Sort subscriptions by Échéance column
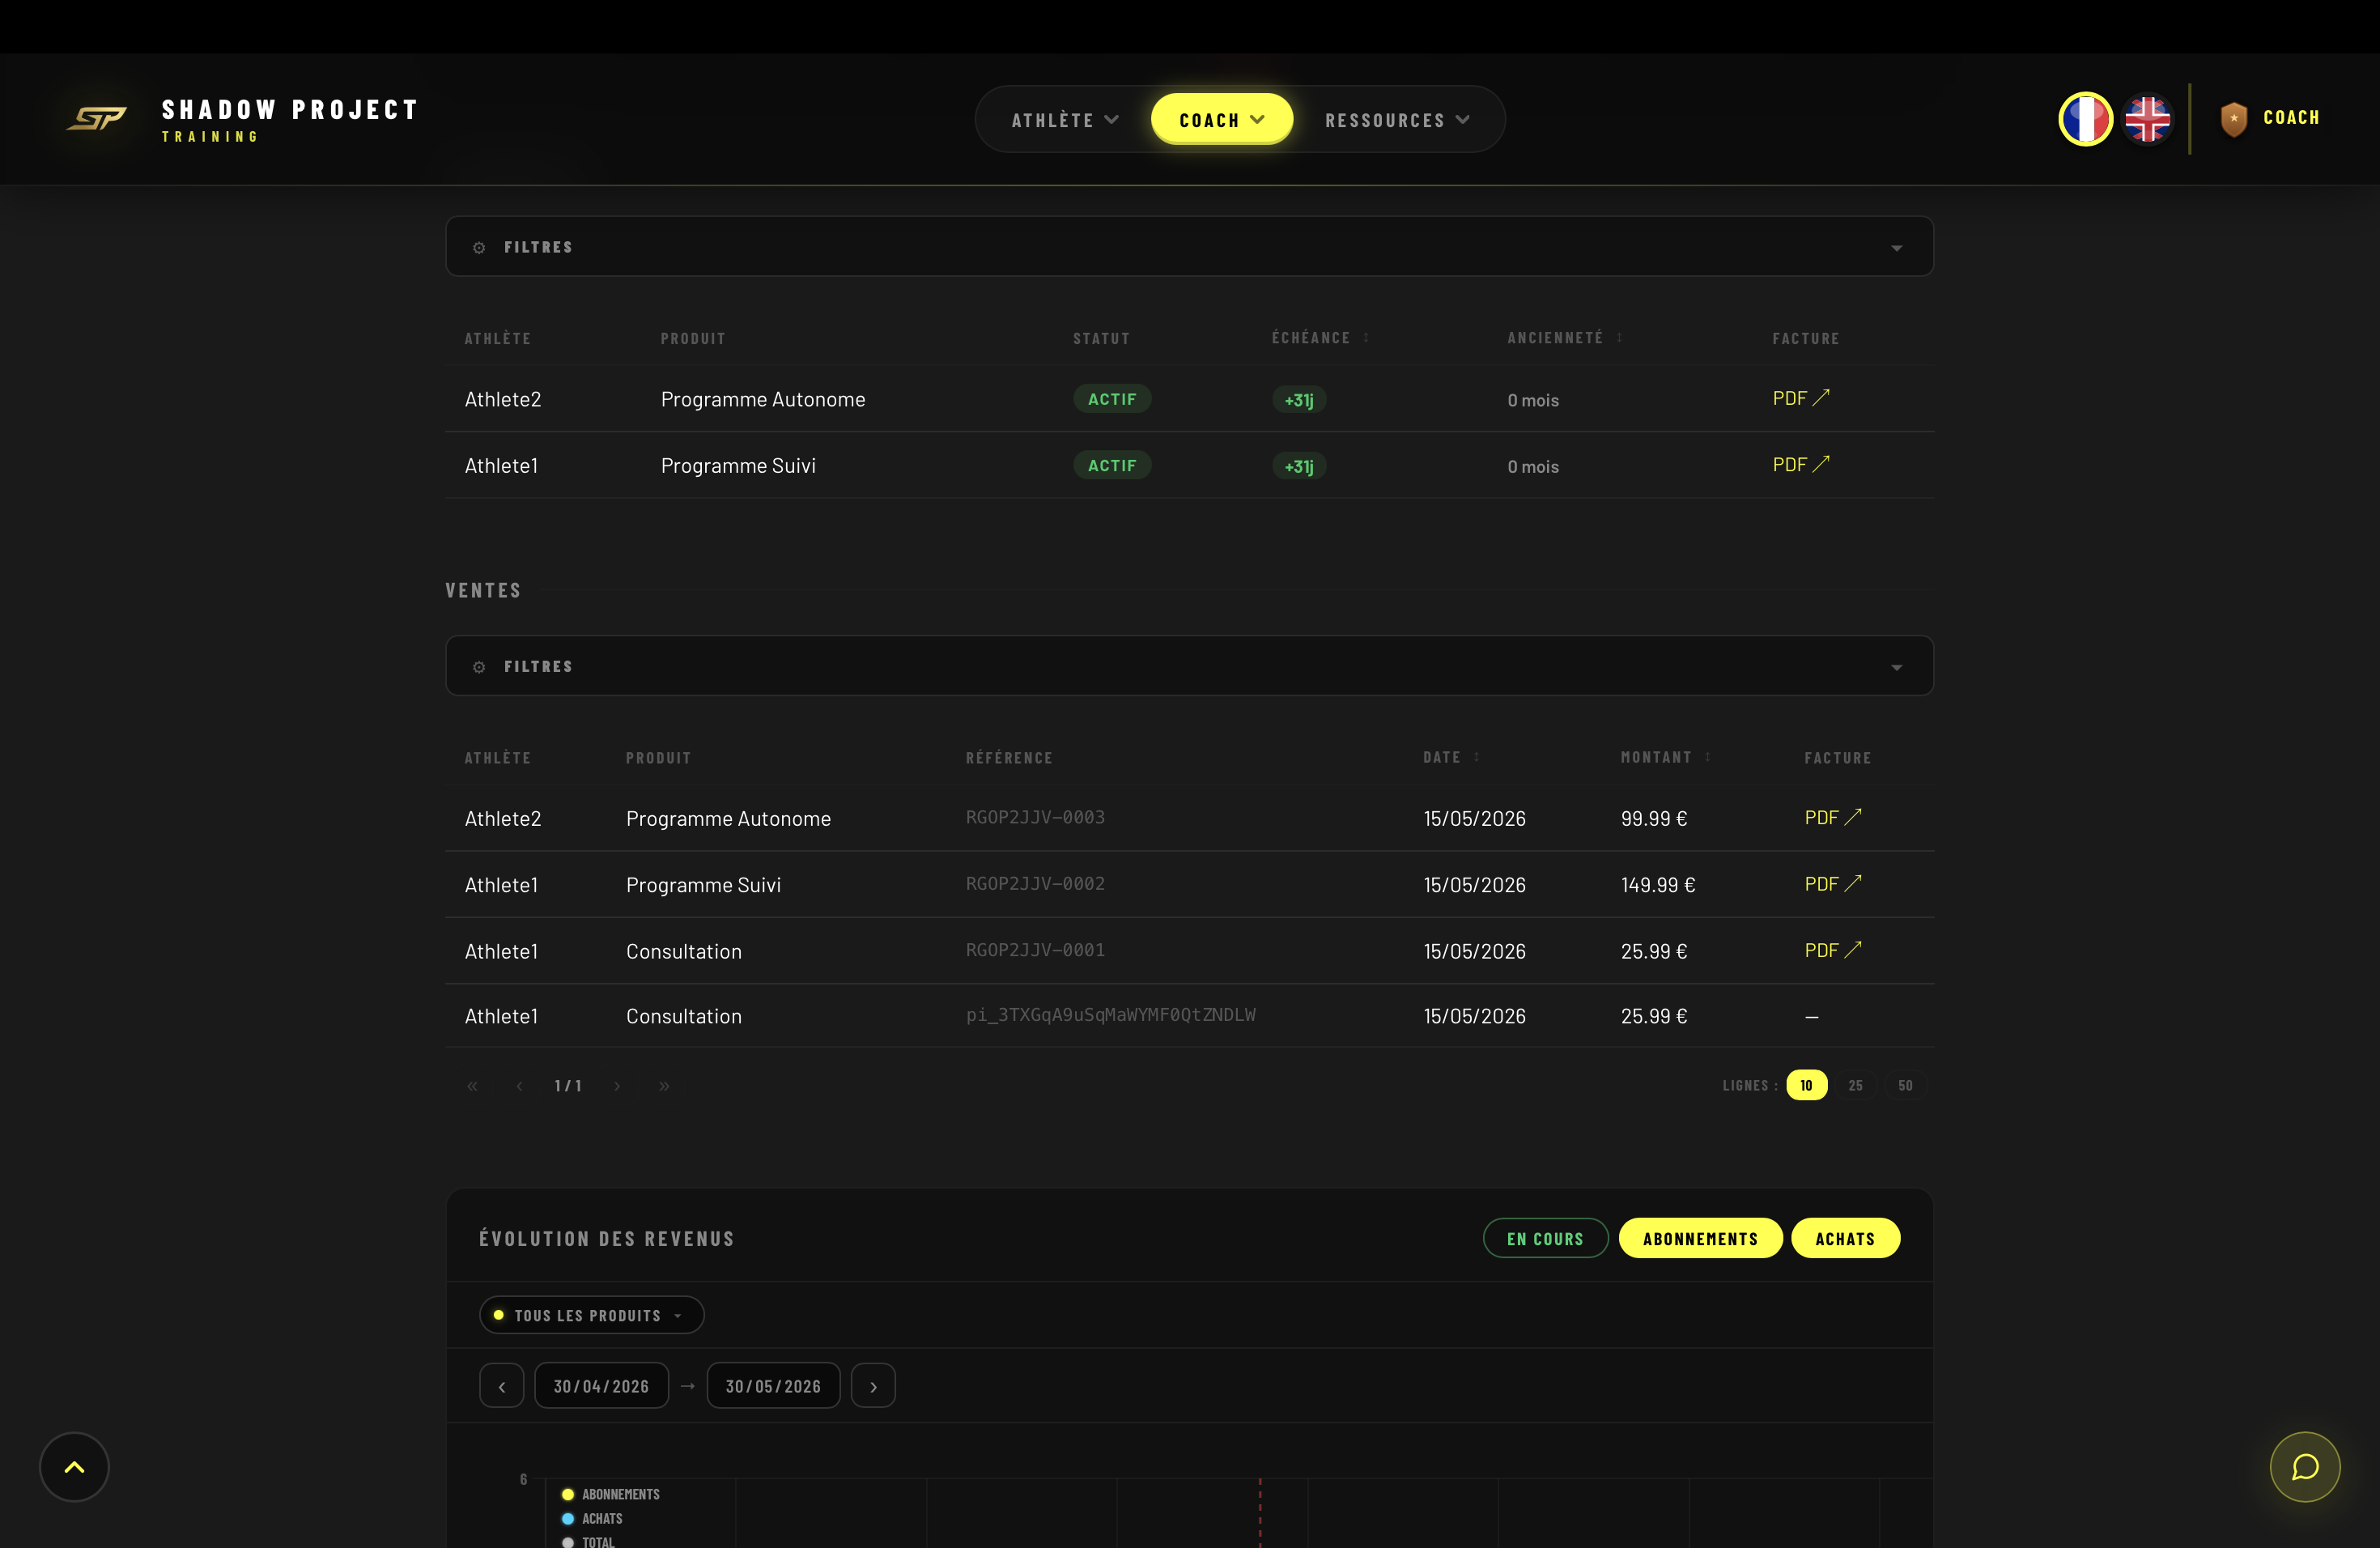 (1320, 338)
